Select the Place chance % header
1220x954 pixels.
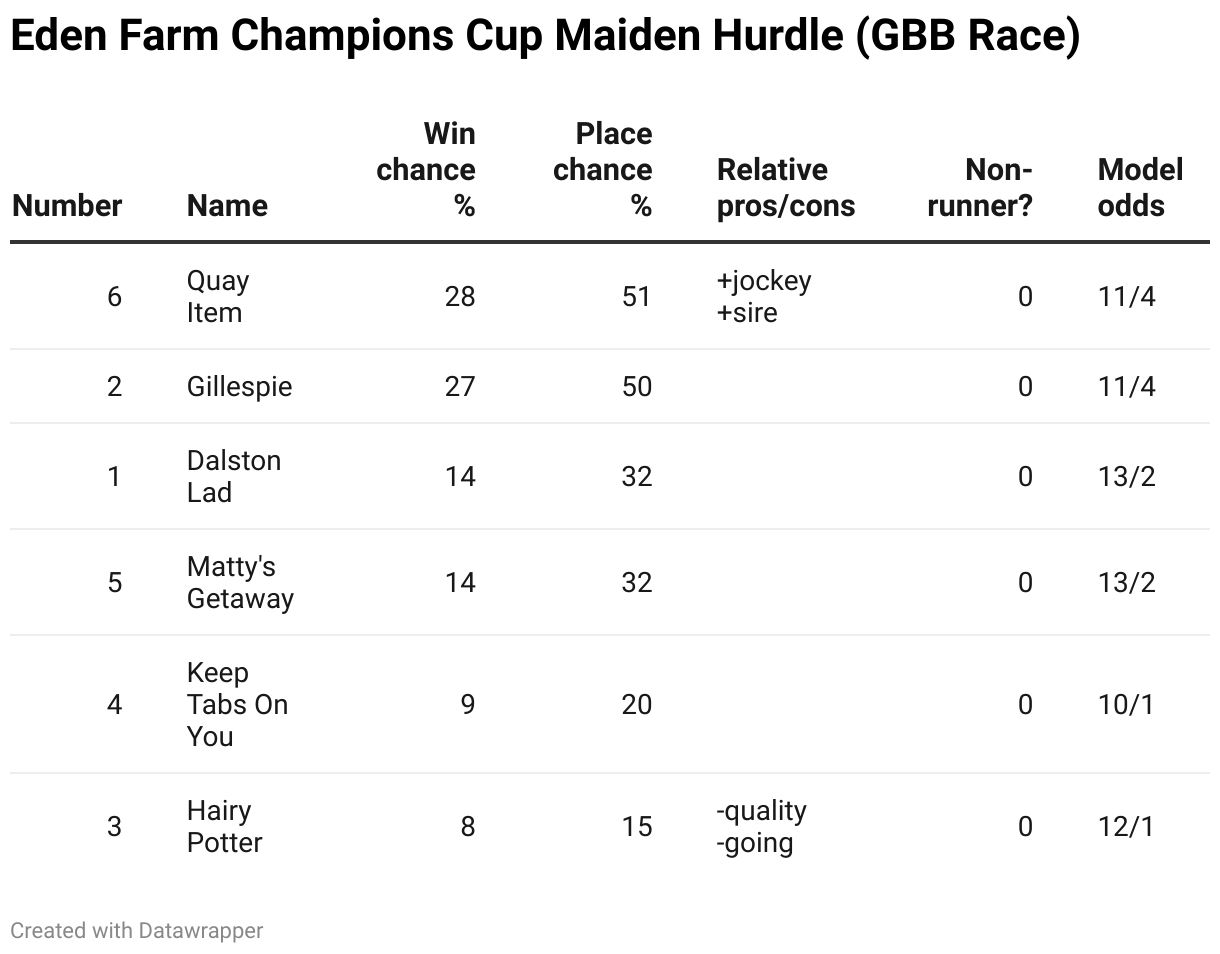point(602,170)
